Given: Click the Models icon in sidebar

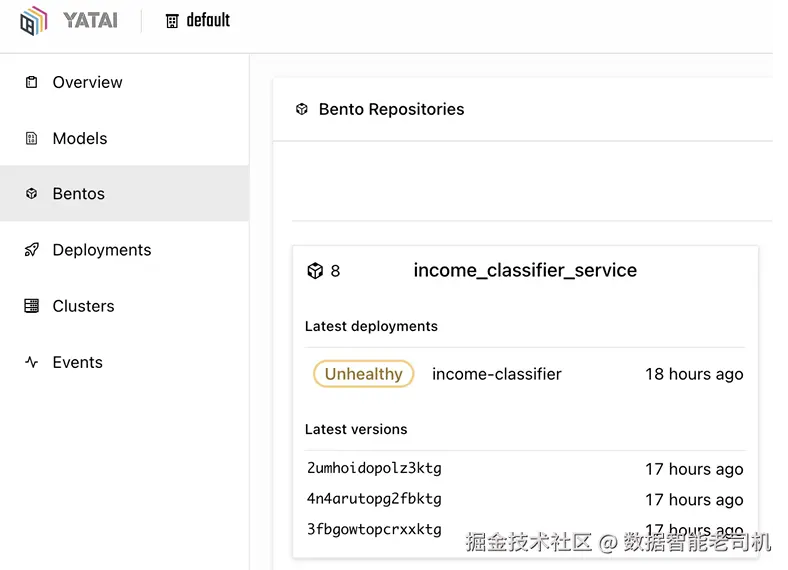Looking at the screenshot, I should [31, 138].
